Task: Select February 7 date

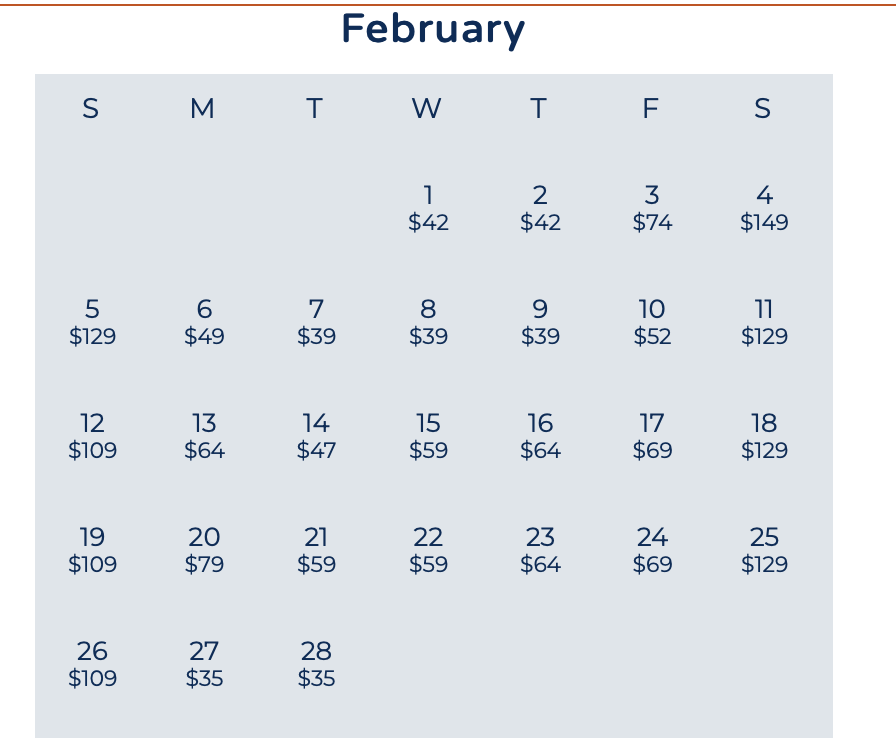Action: pyautogui.click(x=316, y=322)
